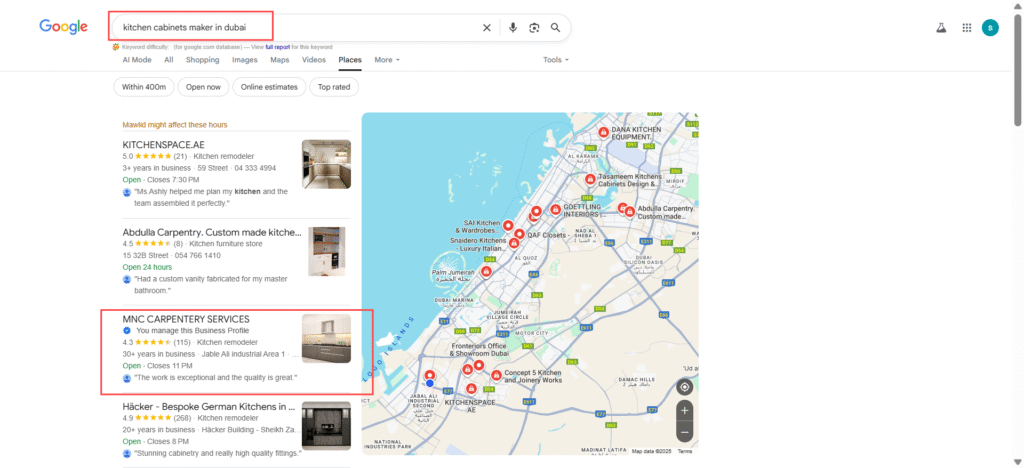The image size is (1024, 468).
Task: Center map on my location
Action: pyautogui.click(x=684, y=387)
